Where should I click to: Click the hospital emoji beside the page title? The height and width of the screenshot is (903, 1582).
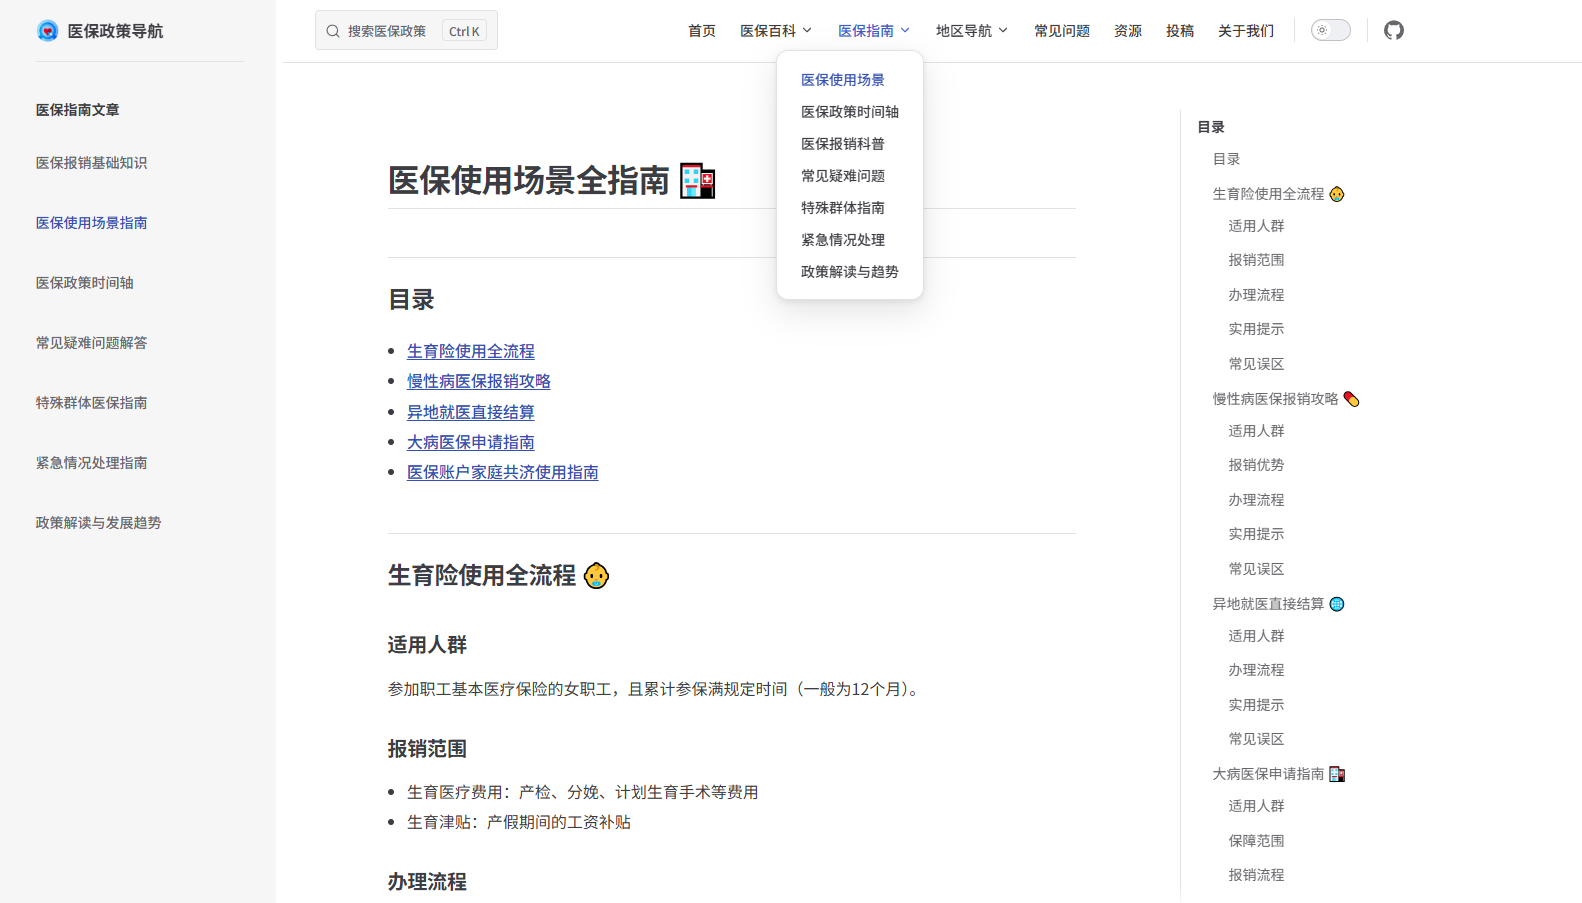click(697, 181)
